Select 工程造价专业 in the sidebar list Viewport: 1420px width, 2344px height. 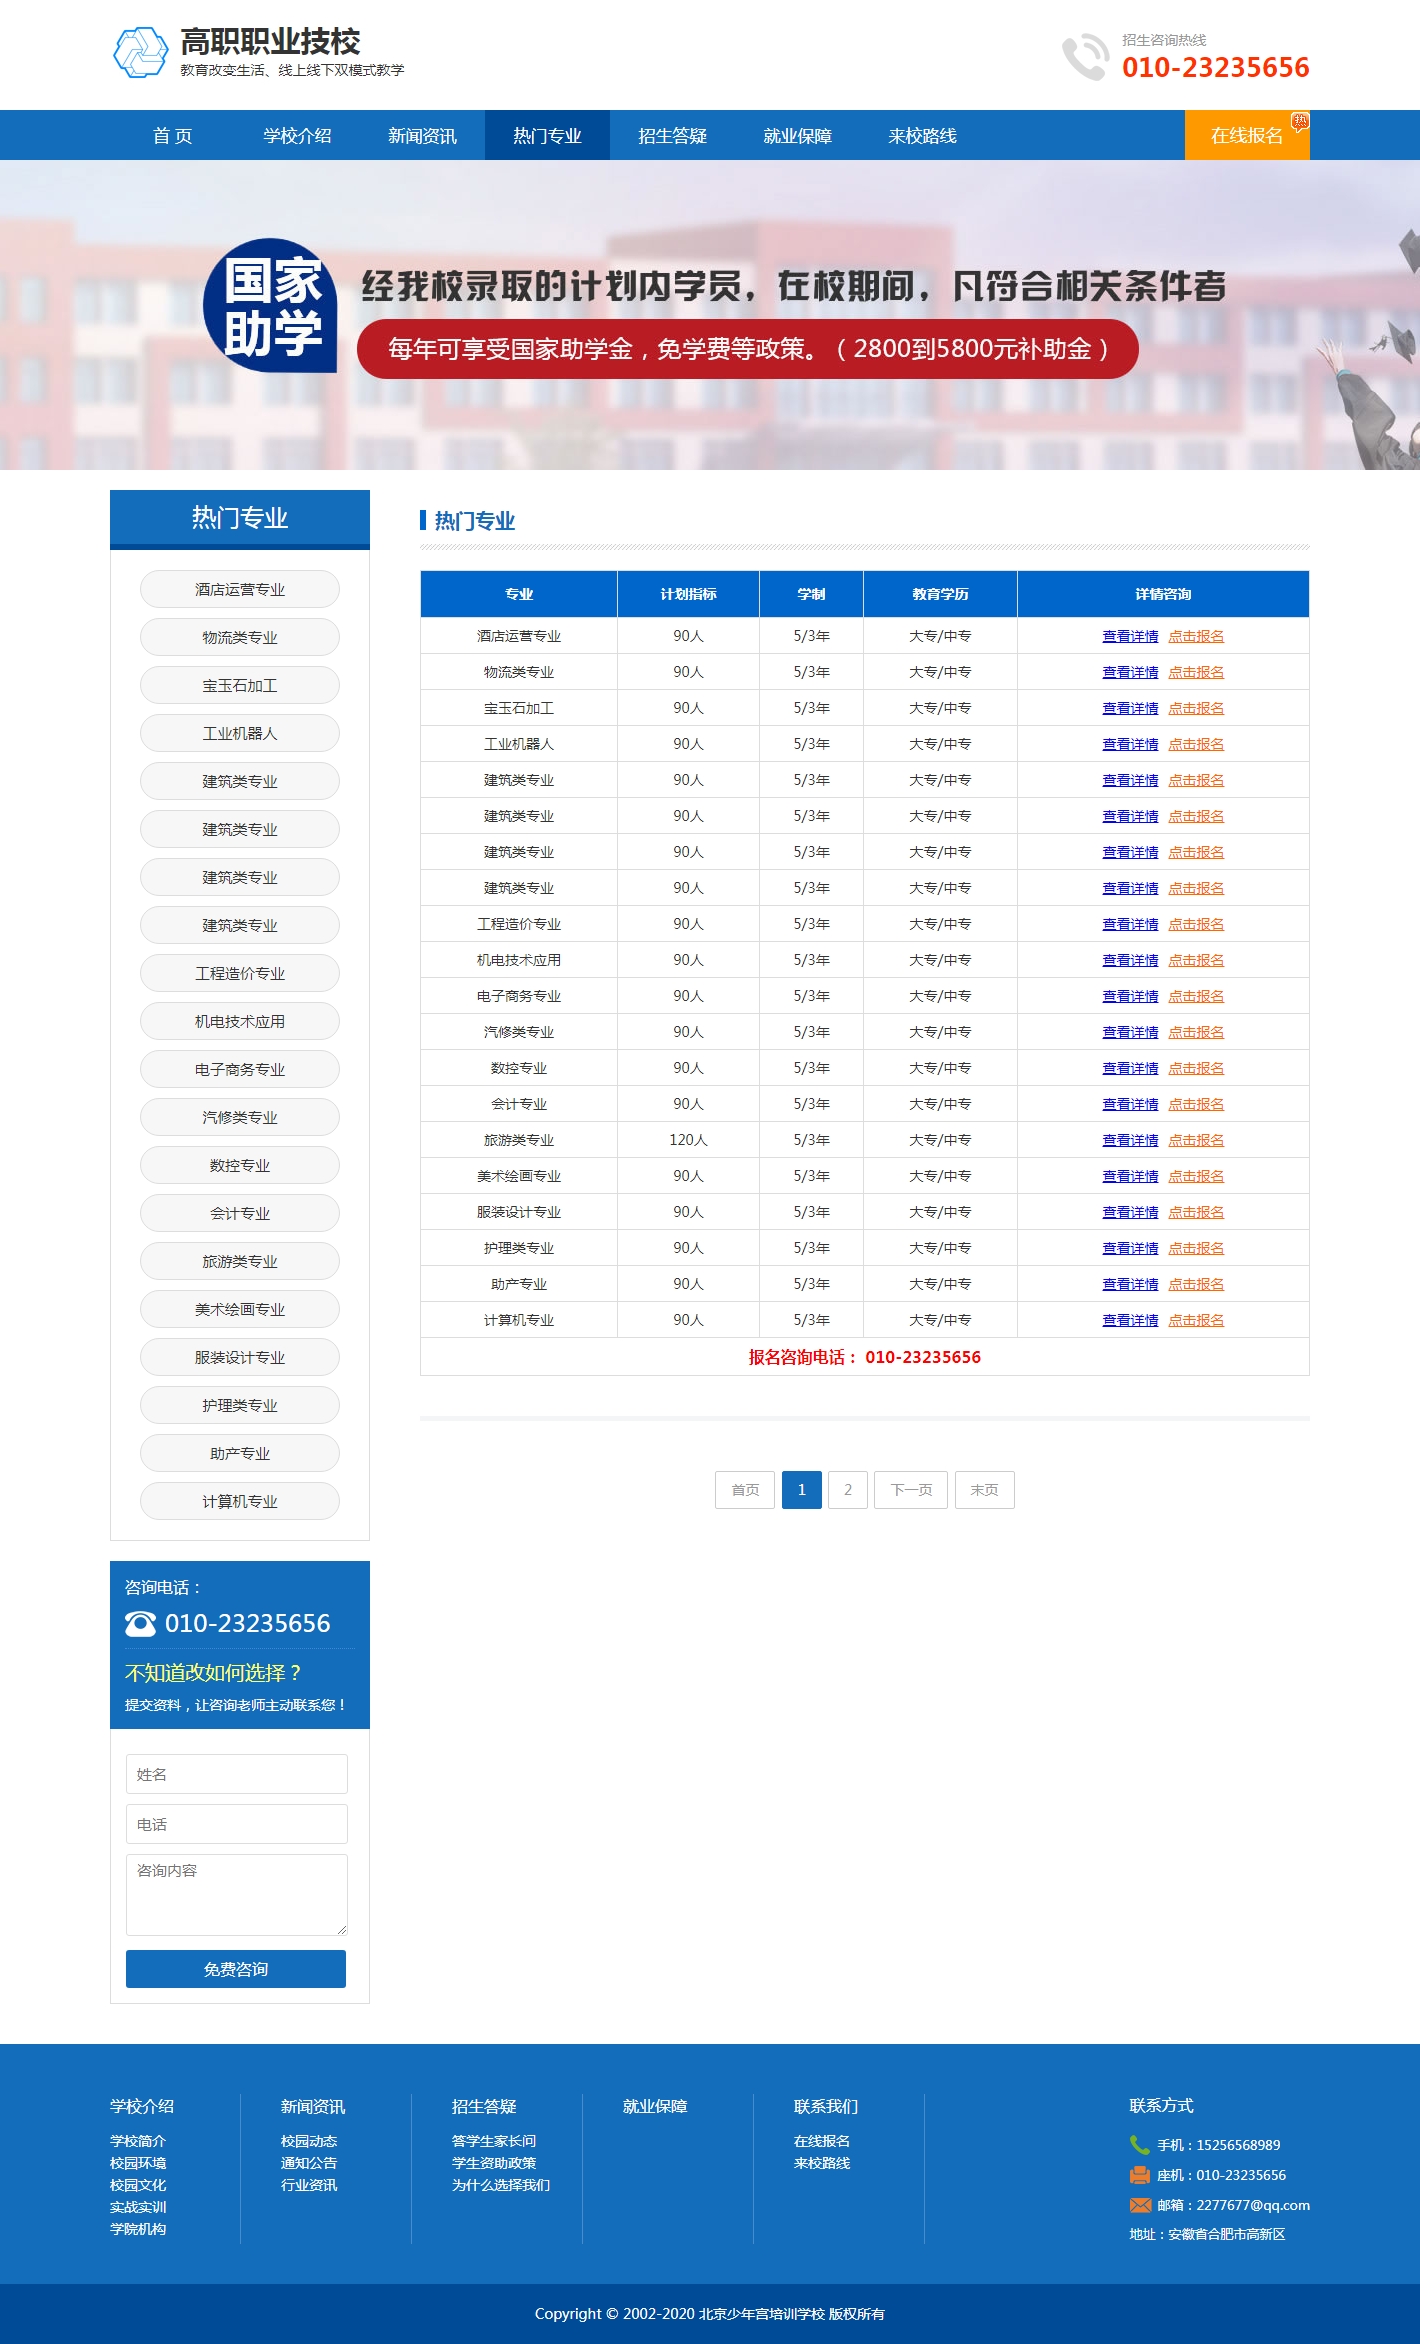[240, 973]
